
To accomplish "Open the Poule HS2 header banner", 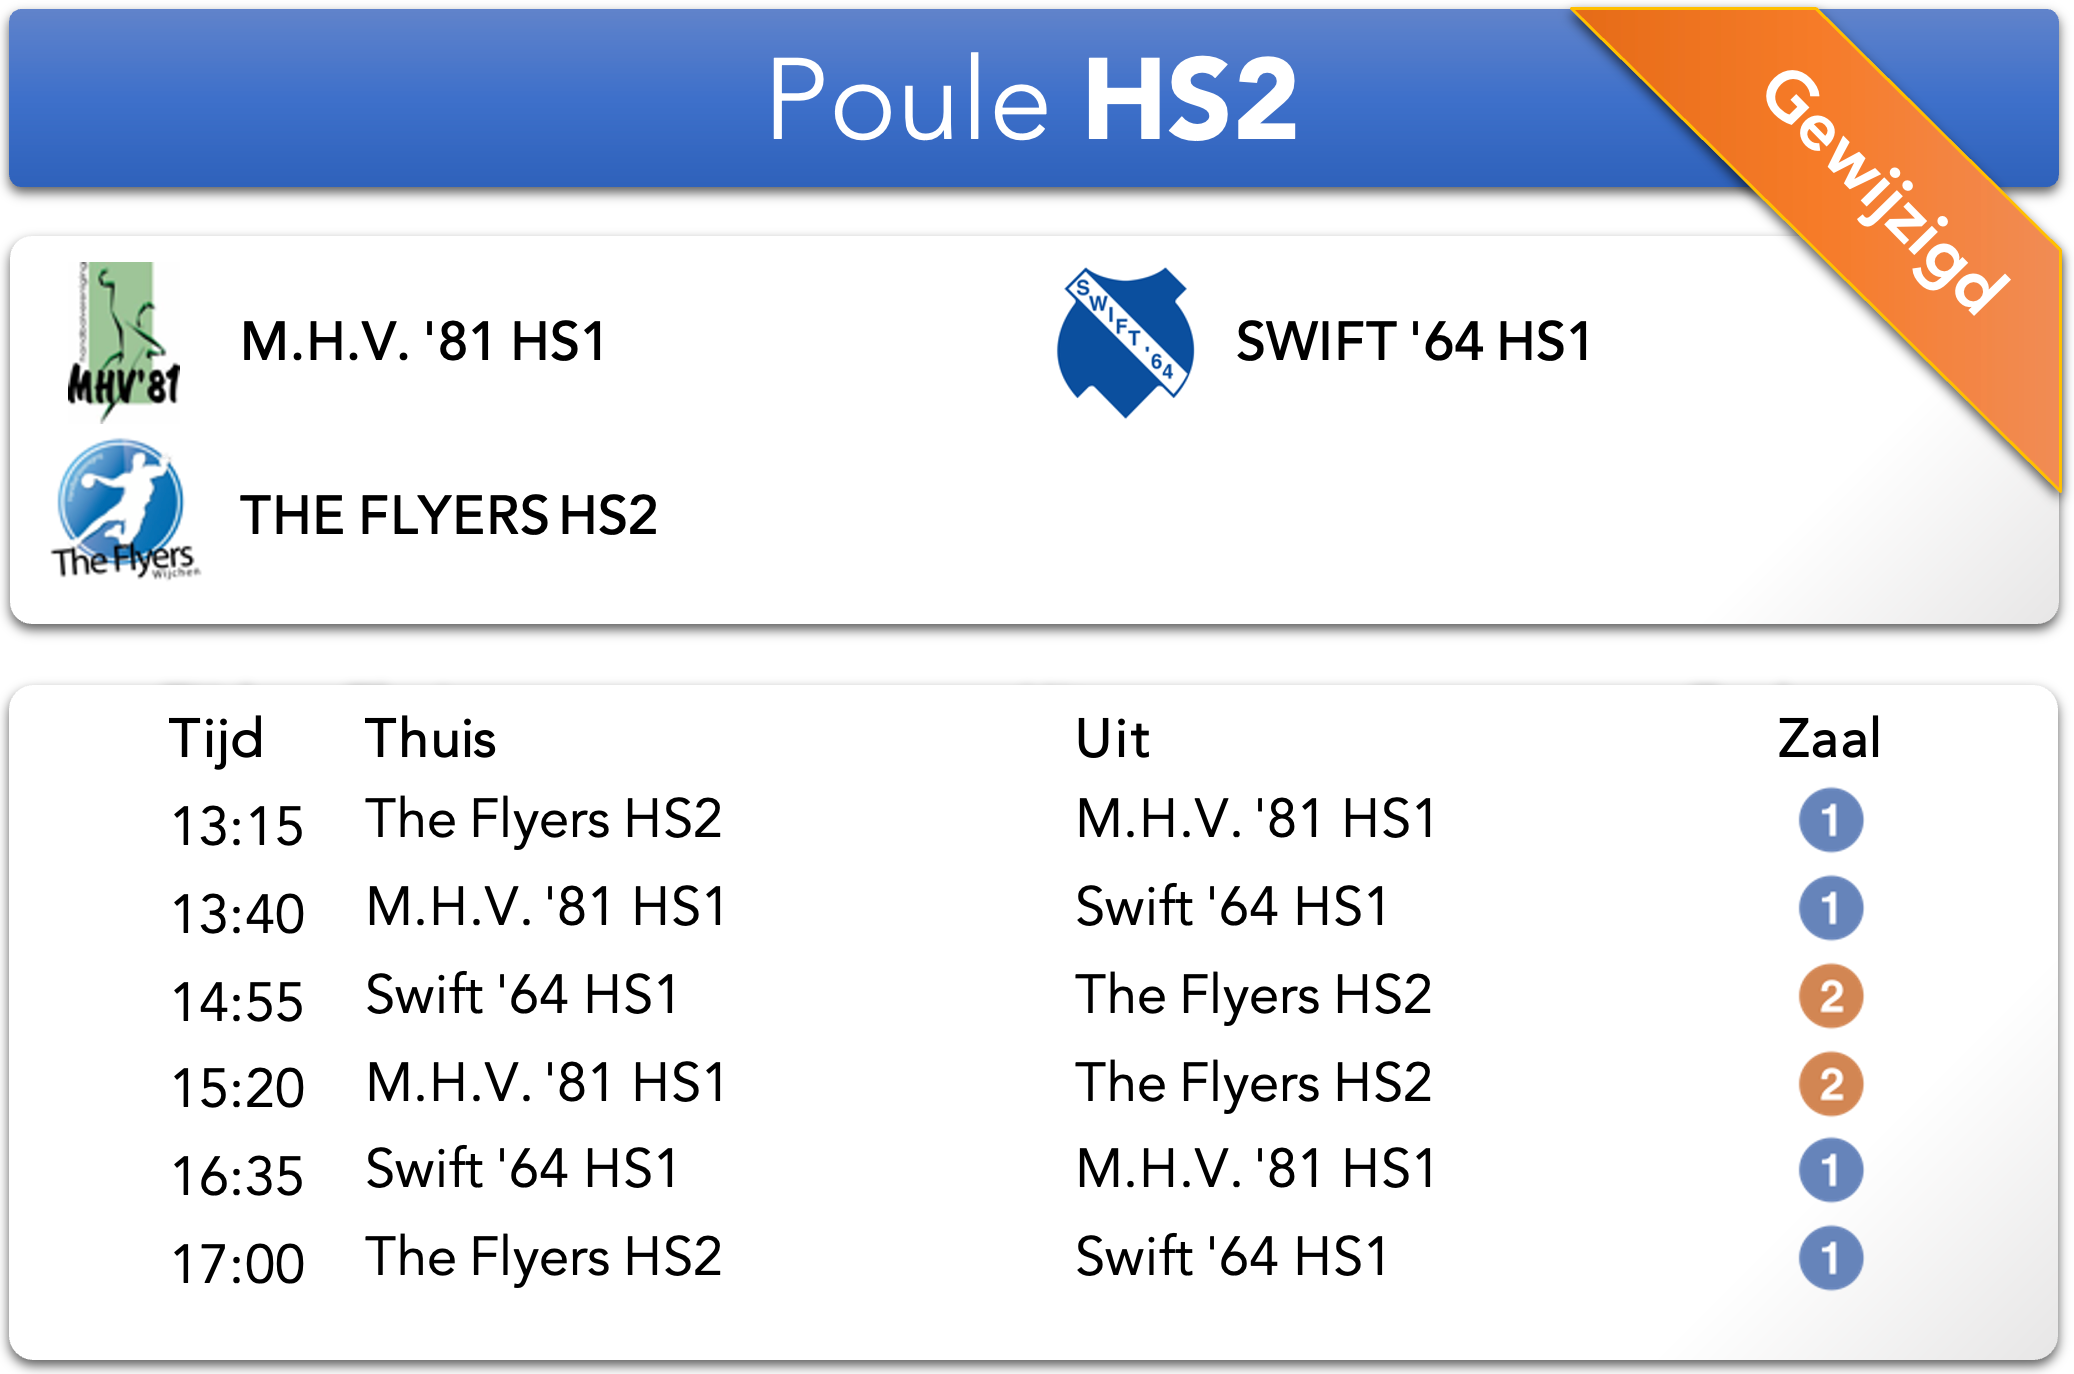I will [x=1034, y=98].
